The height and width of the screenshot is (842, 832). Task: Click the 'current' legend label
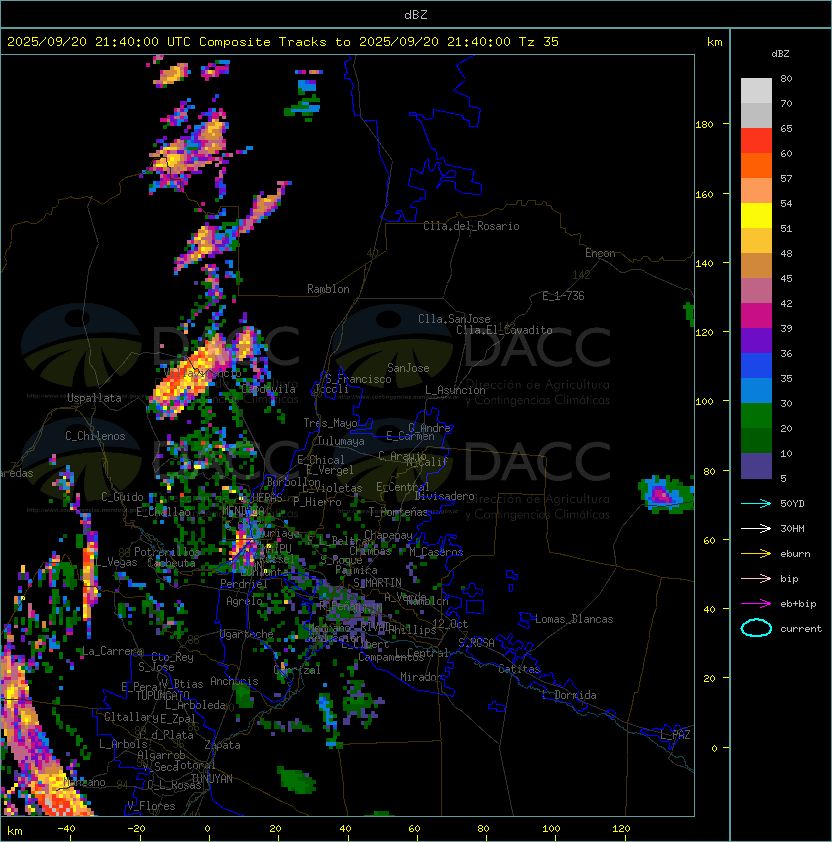[801, 629]
